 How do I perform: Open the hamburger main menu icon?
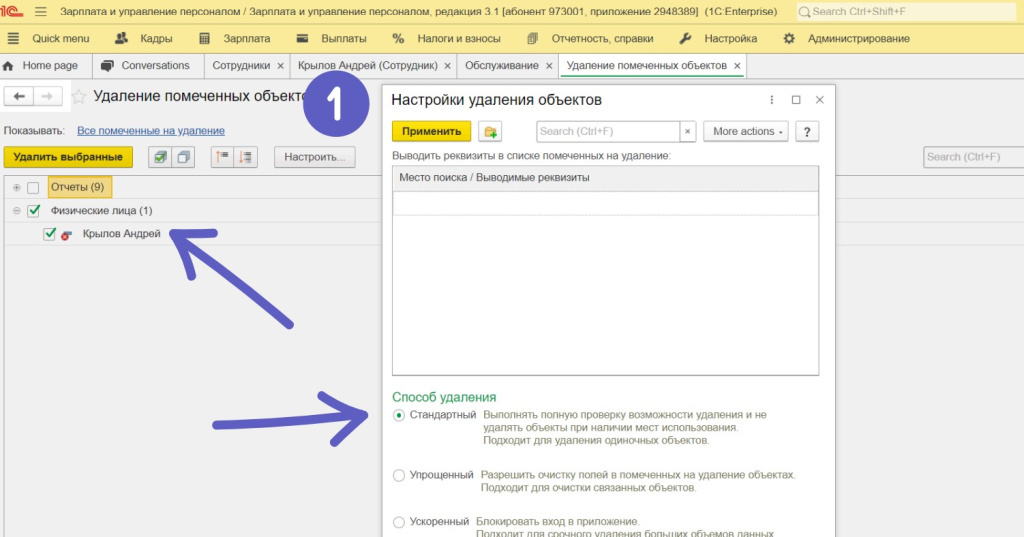tap(41, 11)
